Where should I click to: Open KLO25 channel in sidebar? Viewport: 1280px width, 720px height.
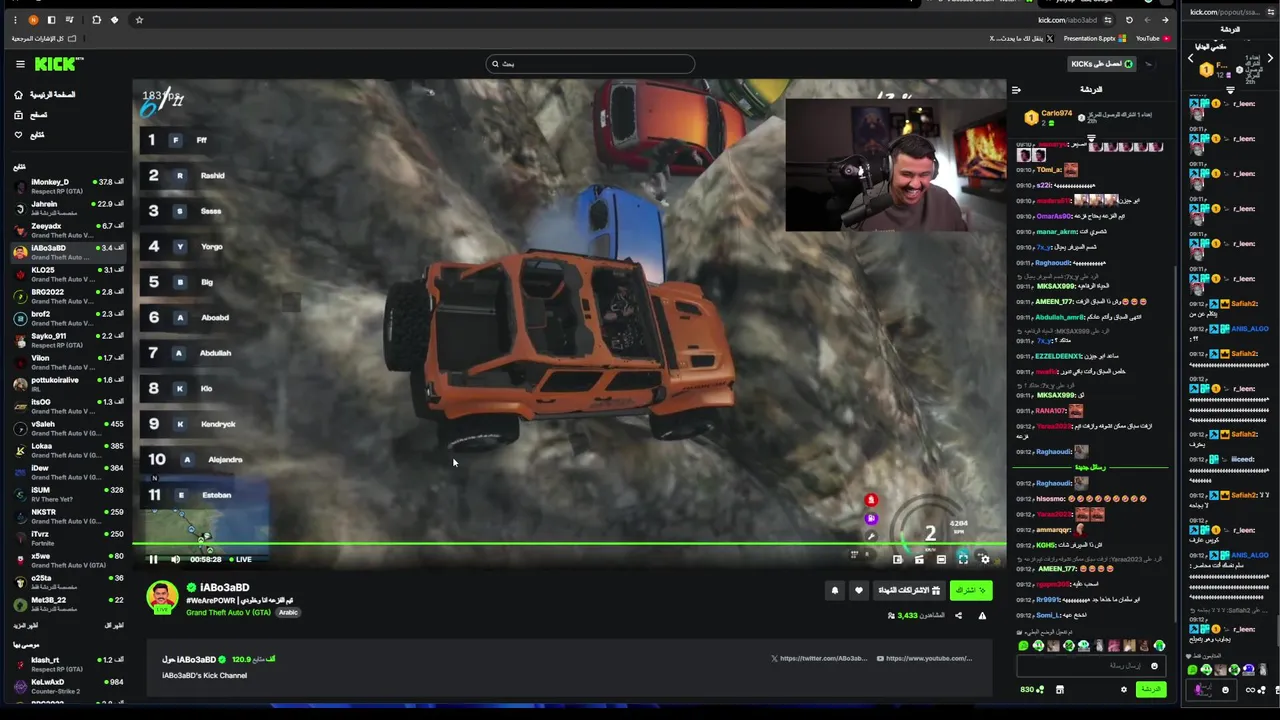tap(68, 274)
